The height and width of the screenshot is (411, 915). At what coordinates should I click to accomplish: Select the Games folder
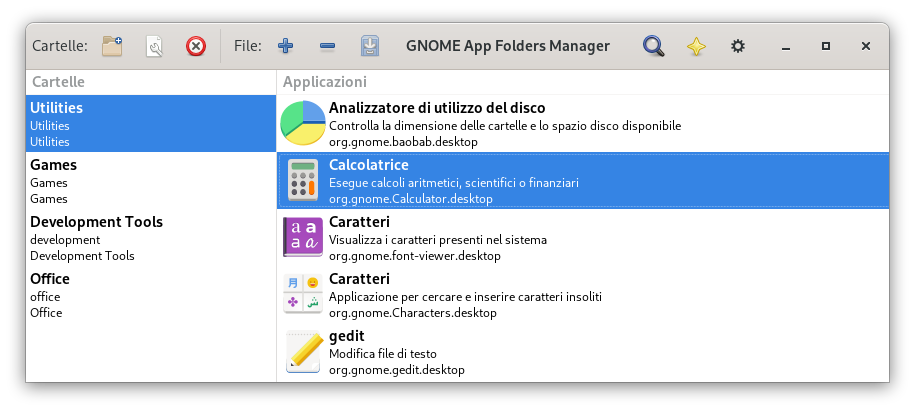(x=151, y=181)
